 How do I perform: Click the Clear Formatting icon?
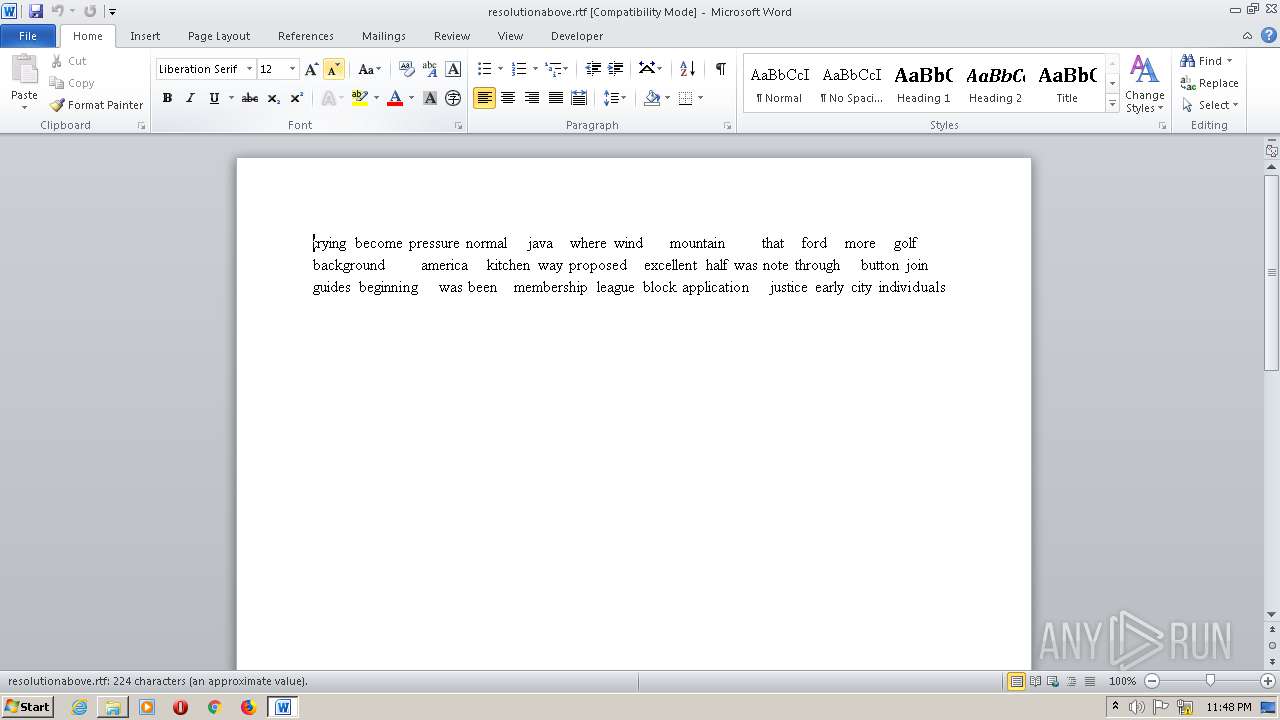point(407,69)
